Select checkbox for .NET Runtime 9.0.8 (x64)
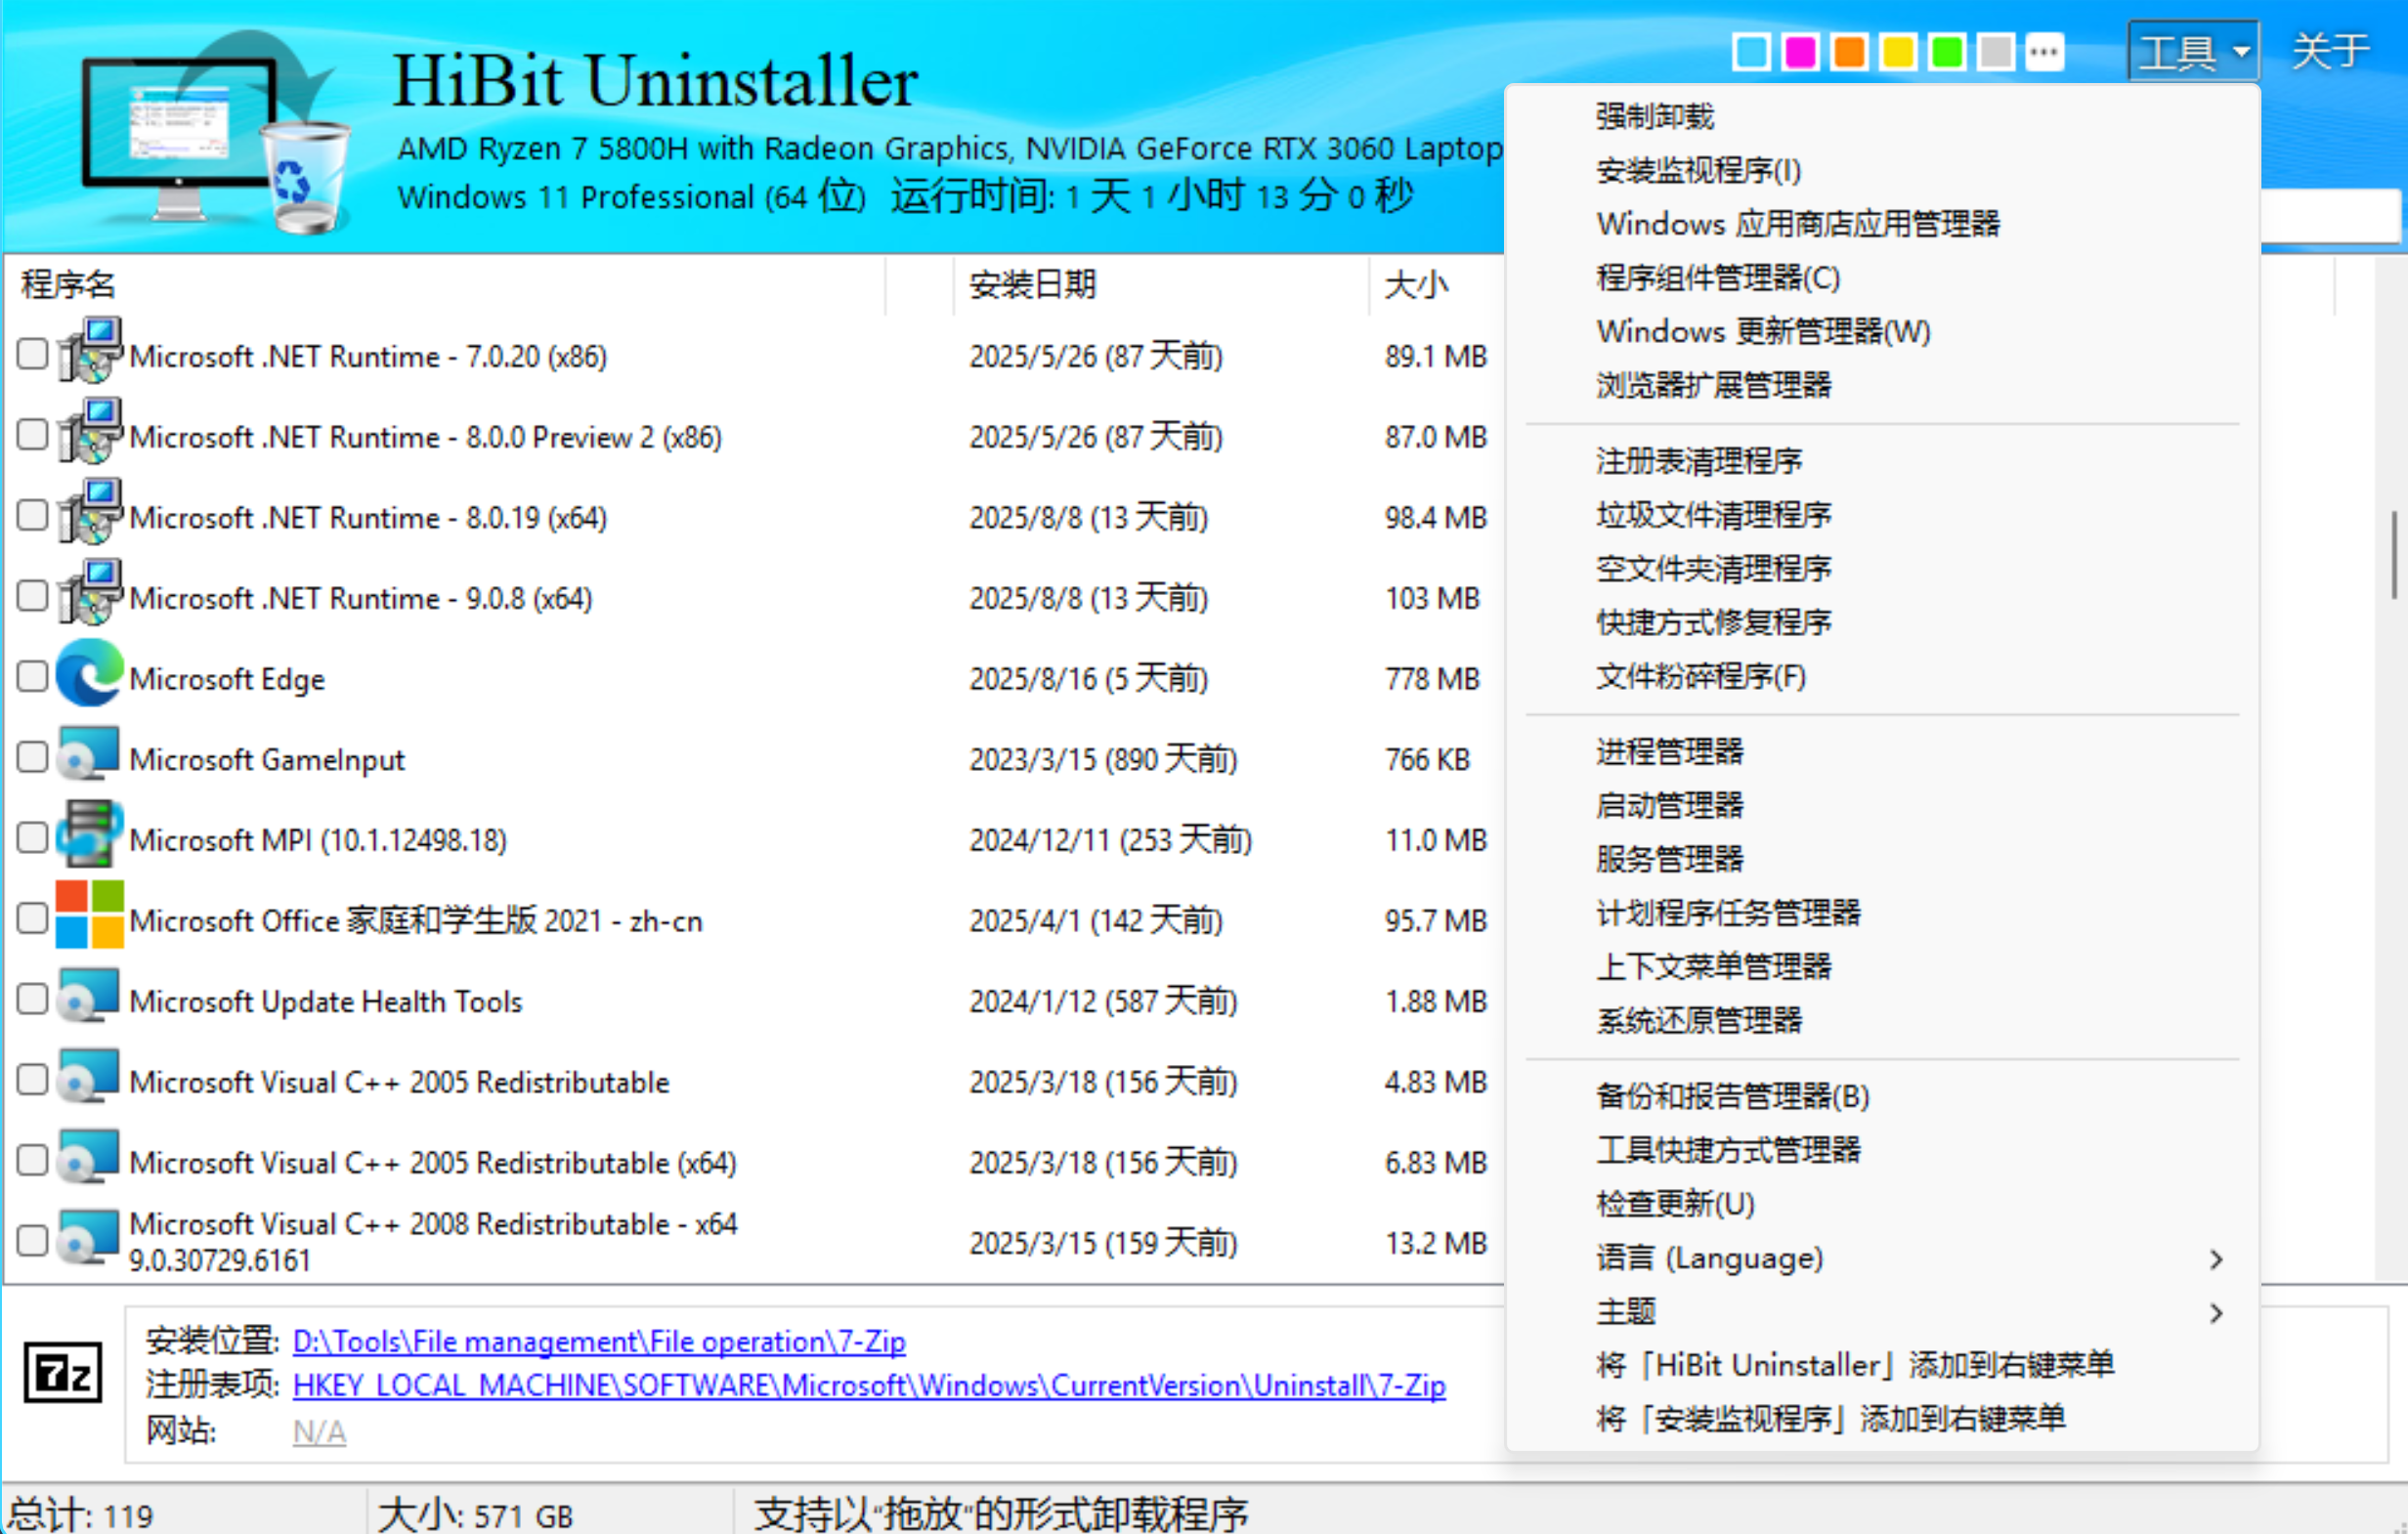Screen dimensions: 2408x1534 (32, 596)
